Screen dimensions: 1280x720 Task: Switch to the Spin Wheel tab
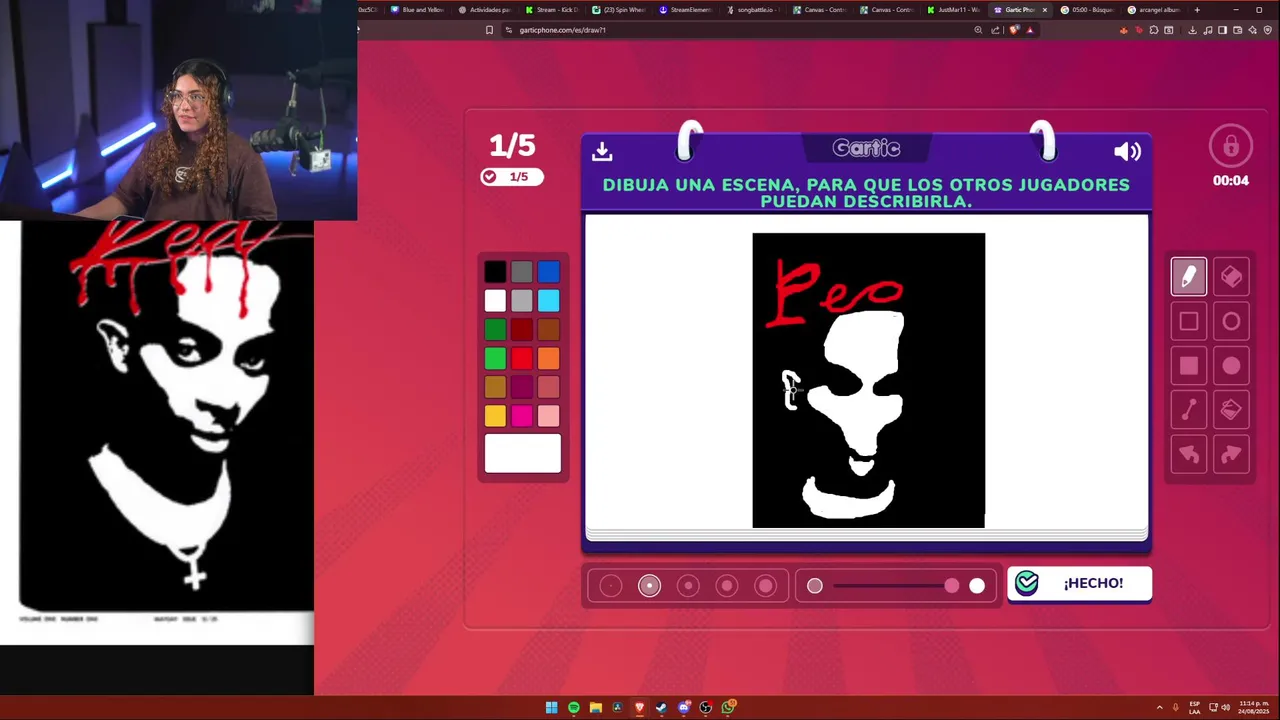coord(618,10)
